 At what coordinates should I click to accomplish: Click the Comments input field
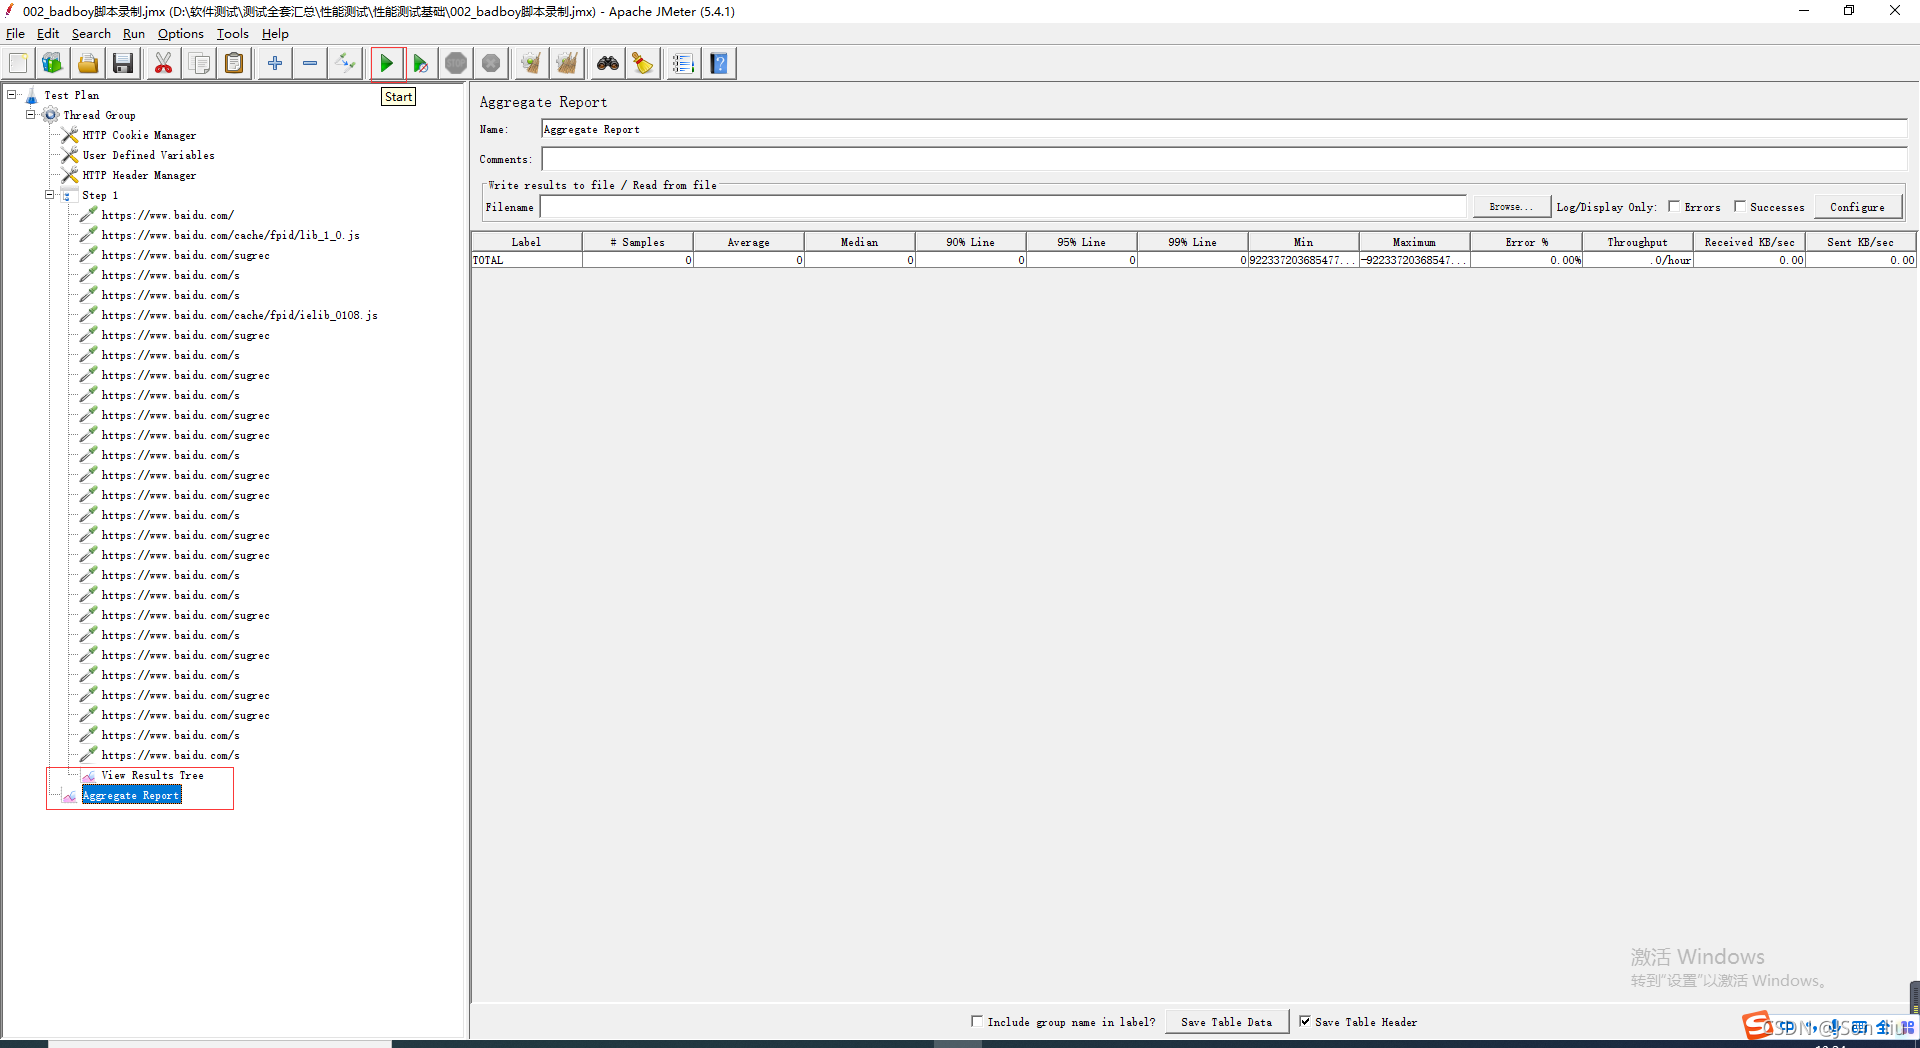[x=1224, y=159]
